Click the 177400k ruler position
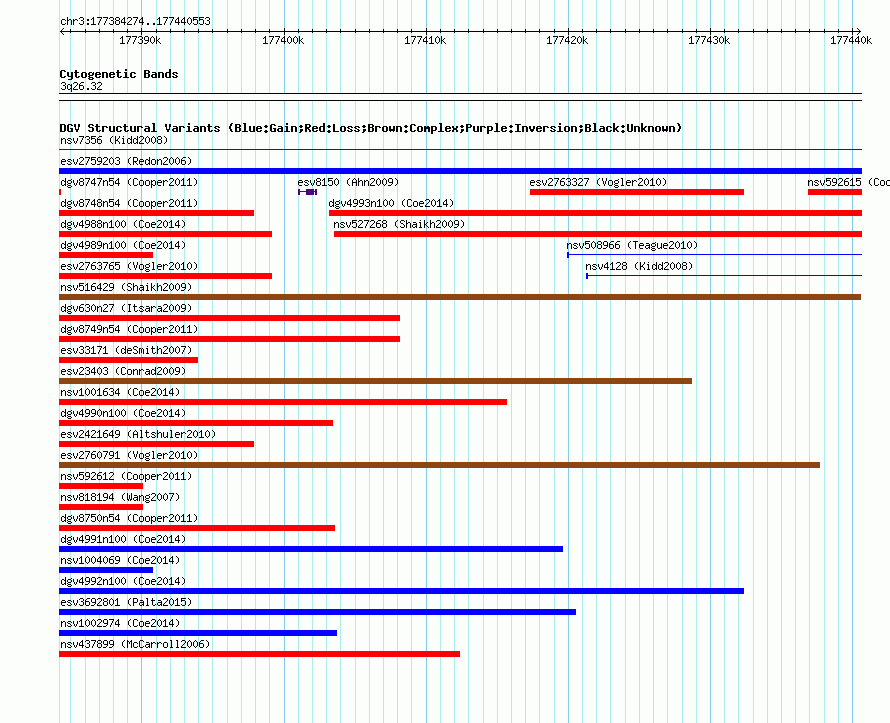The height and width of the screenshot is (723, 890). [283, 40]
